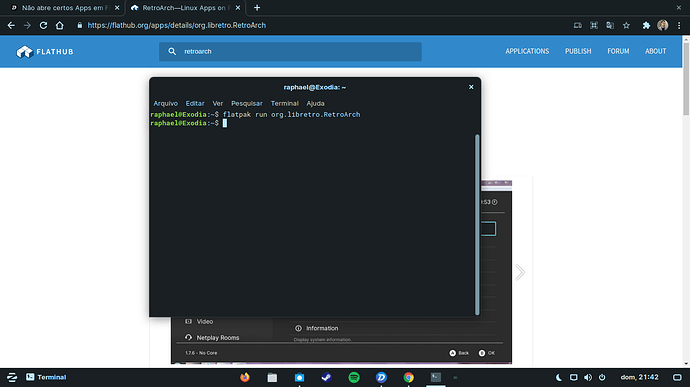Open the Zorin start menu
Viewport: 690px width, 387px height.
coord(12,377)
